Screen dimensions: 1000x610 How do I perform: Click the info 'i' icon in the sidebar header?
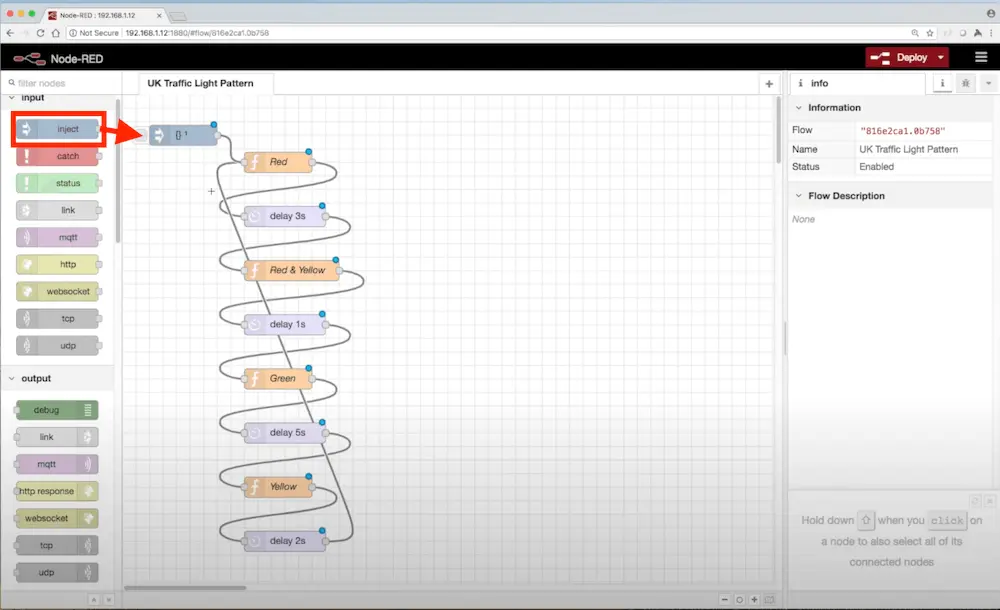pyautogui.click(x=942, y=83)
